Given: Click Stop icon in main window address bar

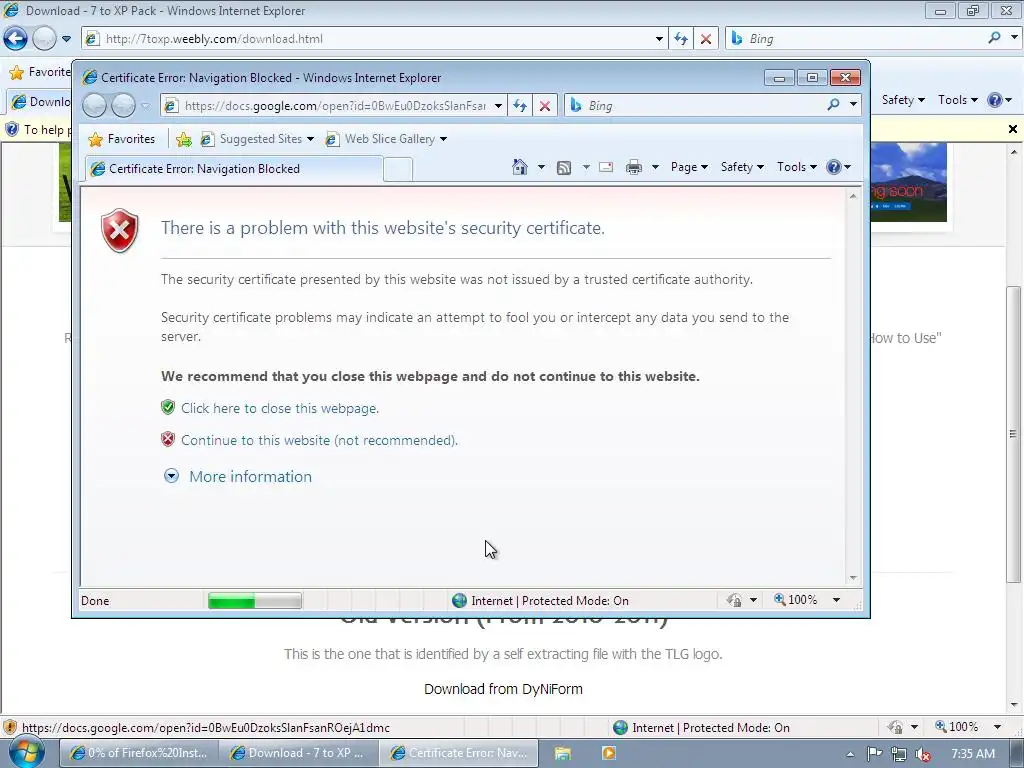Looking at the screenshot, I should point(706,39).
